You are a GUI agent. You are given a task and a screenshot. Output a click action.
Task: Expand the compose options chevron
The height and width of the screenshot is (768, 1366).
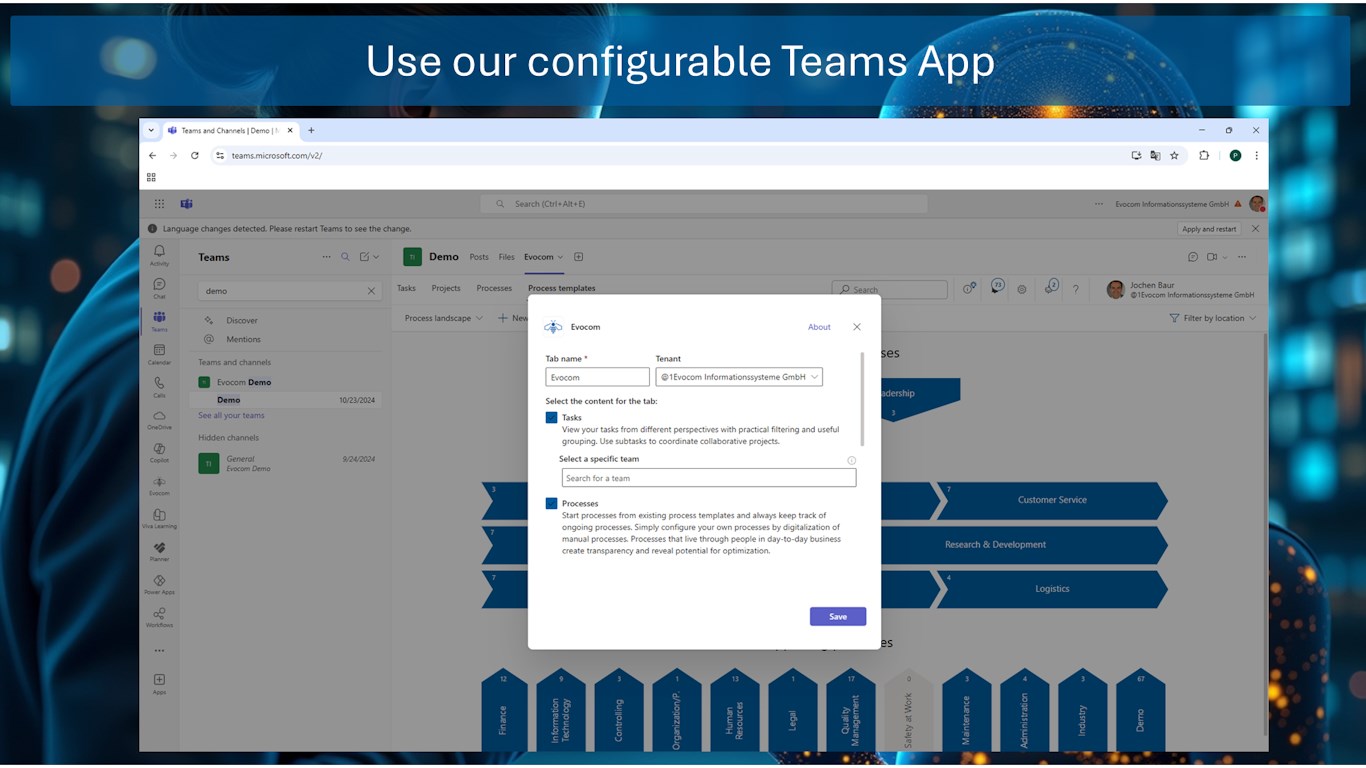(376, 257)
